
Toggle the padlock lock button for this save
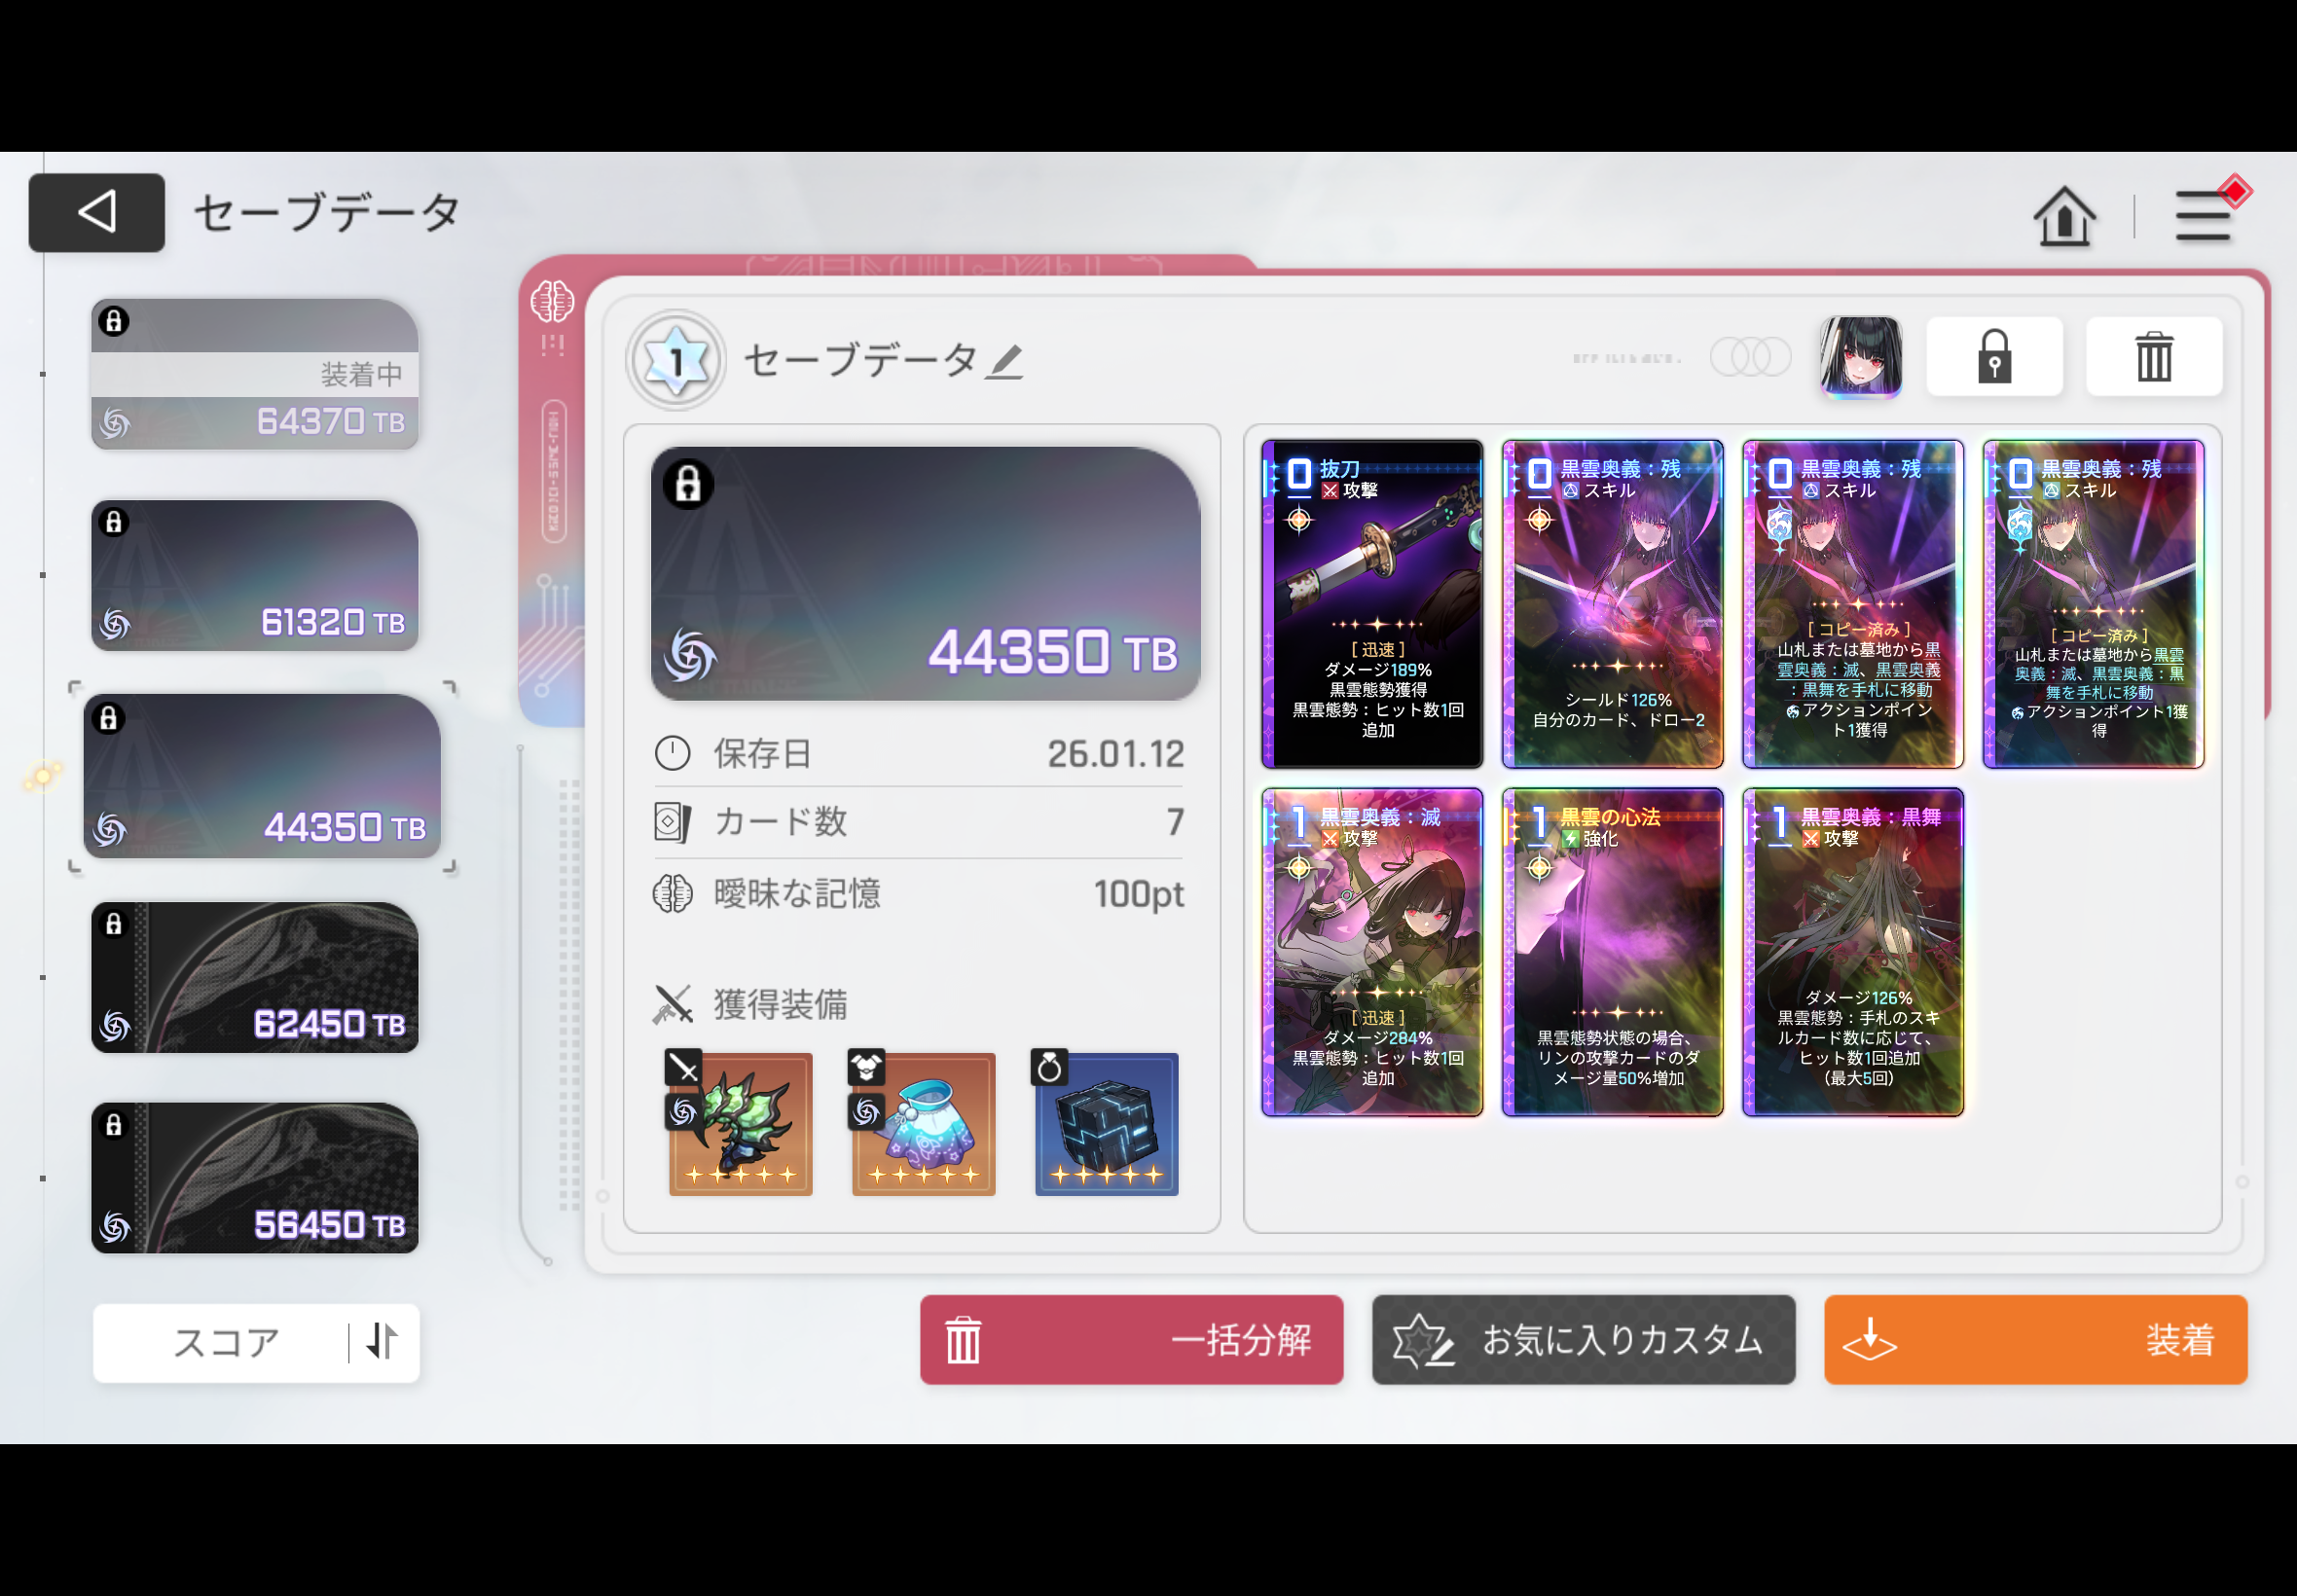[1993, 357]
